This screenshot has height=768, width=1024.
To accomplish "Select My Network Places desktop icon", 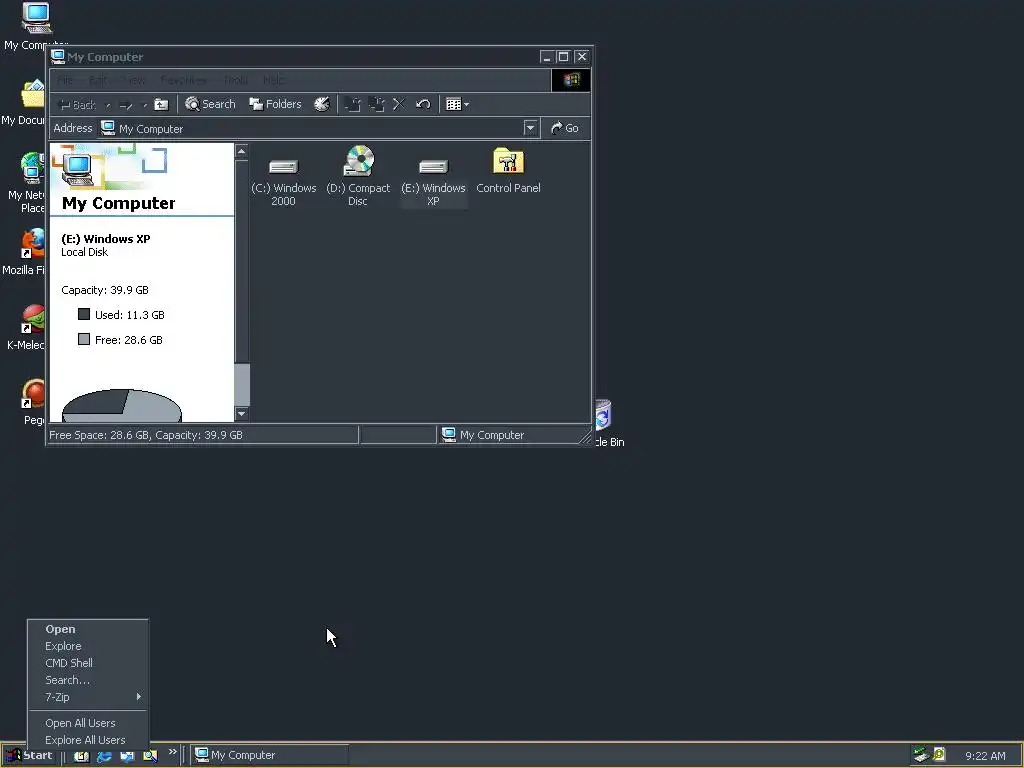I will click(x=25, y=183).
